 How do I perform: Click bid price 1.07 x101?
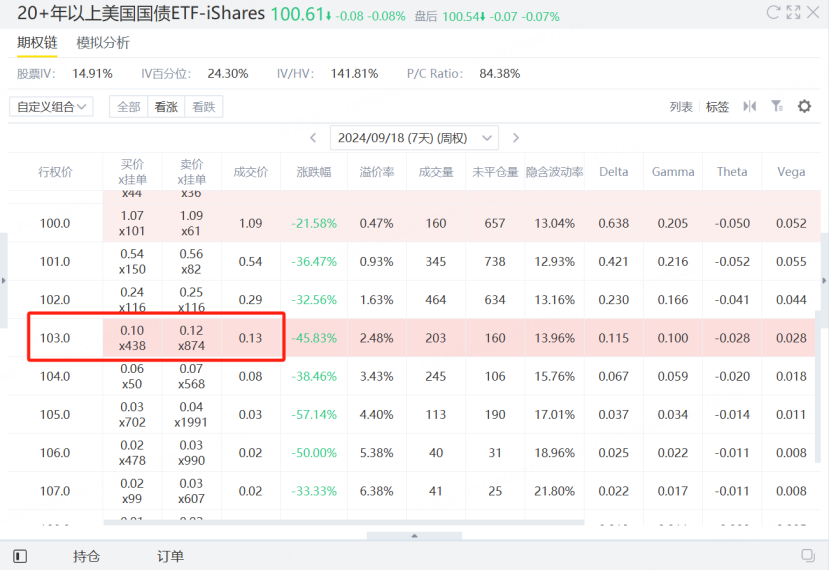coord(132,223)
